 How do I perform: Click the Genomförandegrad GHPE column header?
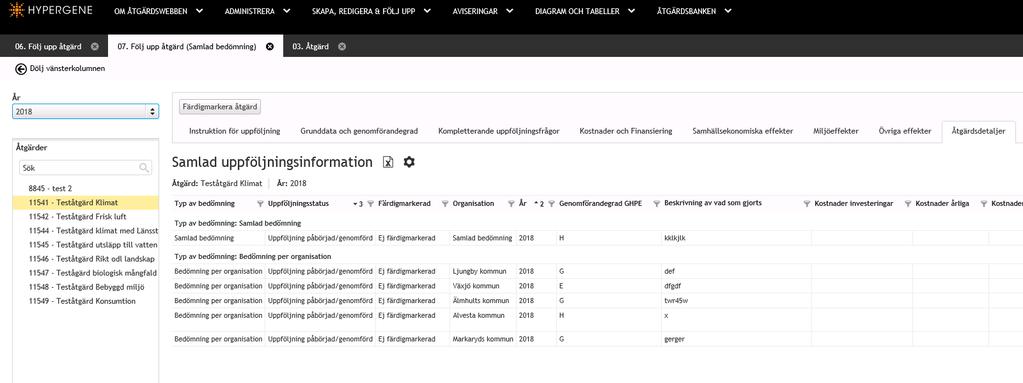[600, 204]
